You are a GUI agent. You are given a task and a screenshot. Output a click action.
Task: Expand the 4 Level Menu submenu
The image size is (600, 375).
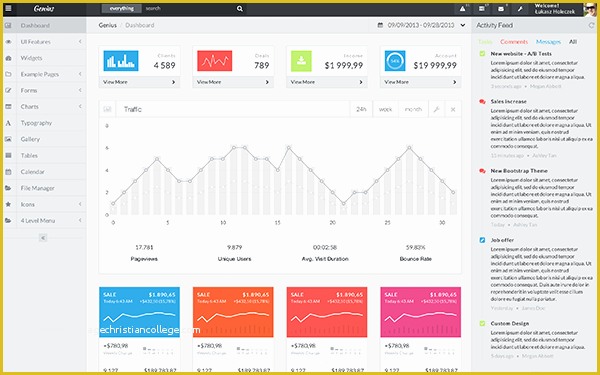pyautogui.click(x=80, y=220)
